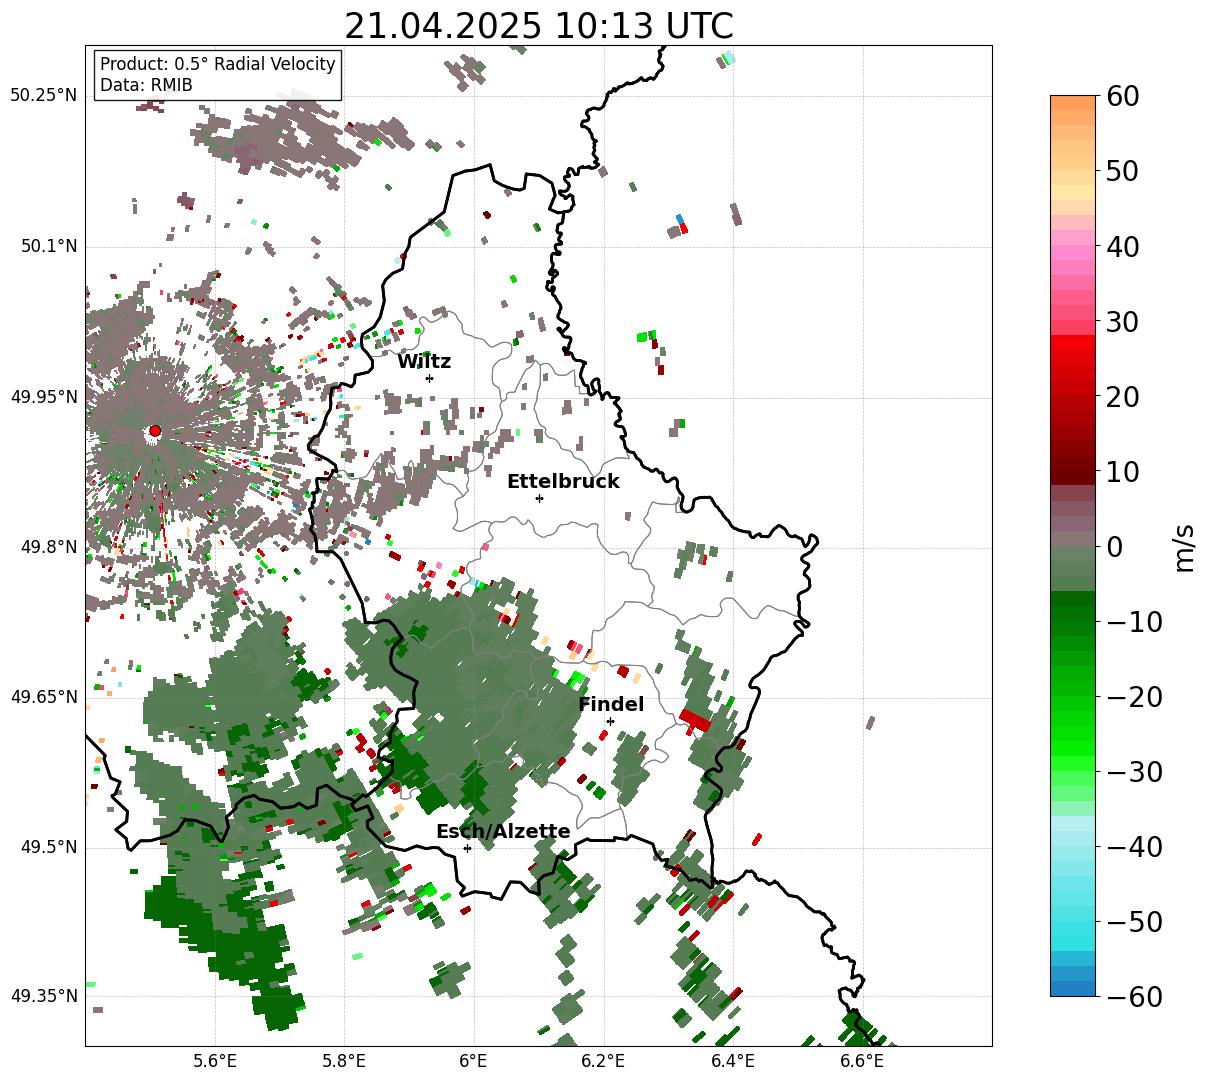Click the red radar site marker
The image size is (1207, 1081).
click(x=155, y=431)
